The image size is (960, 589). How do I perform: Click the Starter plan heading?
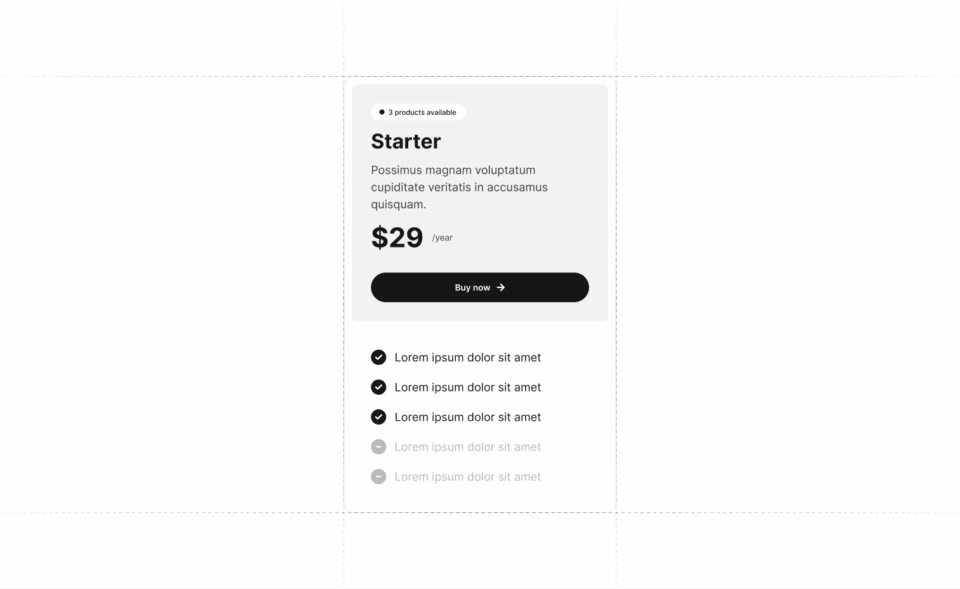(x=405, y=141)
